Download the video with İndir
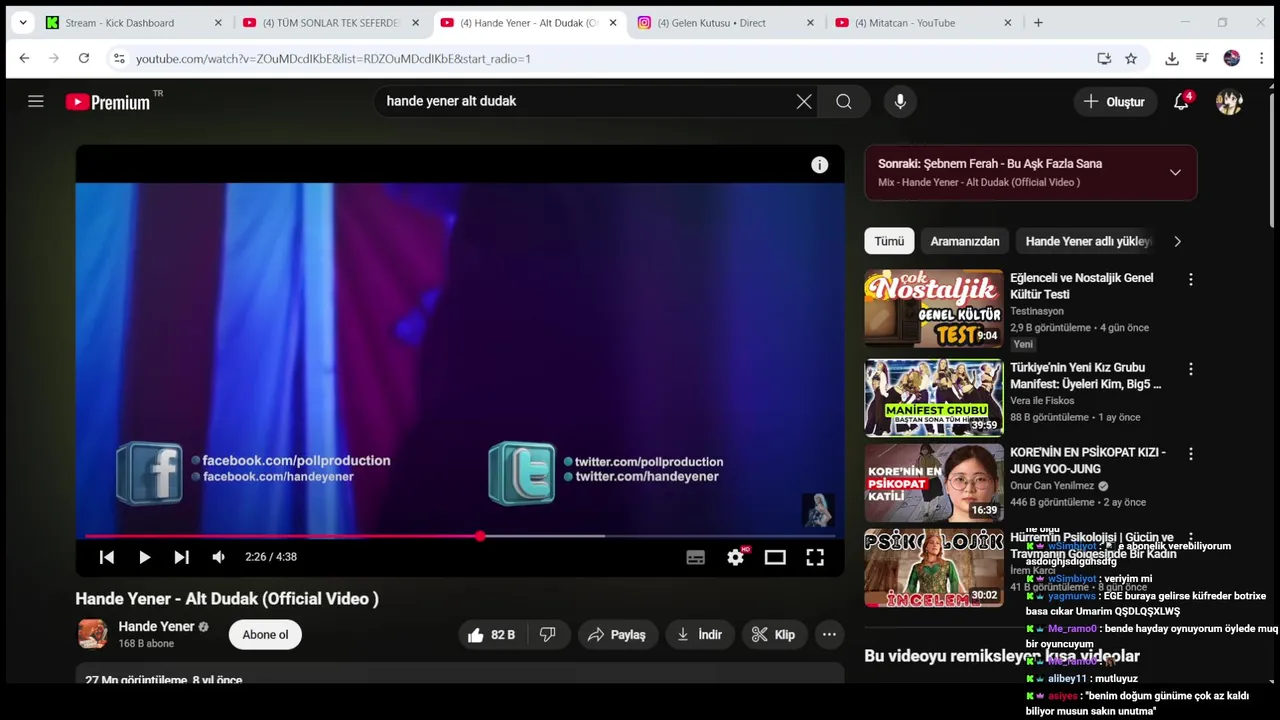 tap(700, 634)
